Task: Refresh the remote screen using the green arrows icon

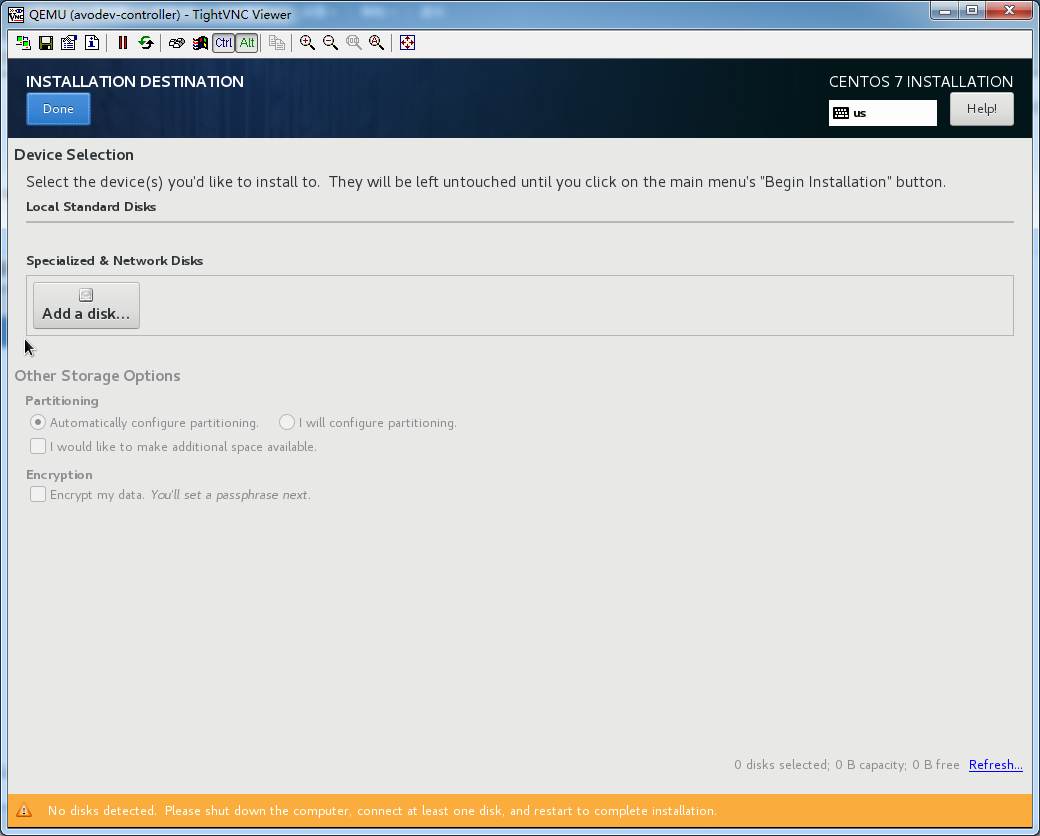Action: (146, 43)
